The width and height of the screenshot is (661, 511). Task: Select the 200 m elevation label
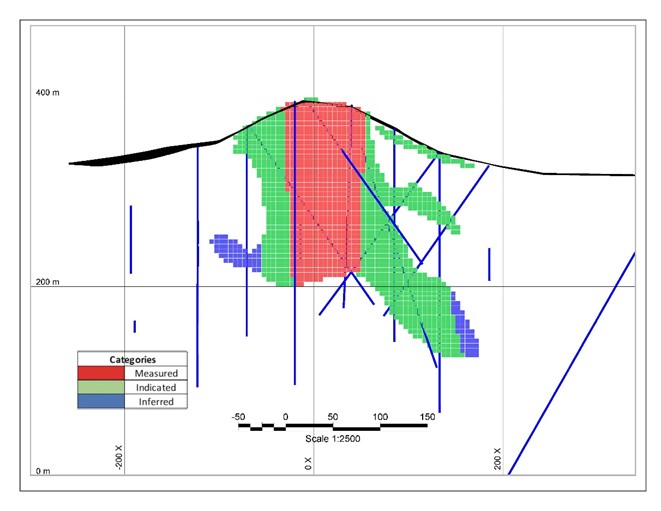point(48,282)
